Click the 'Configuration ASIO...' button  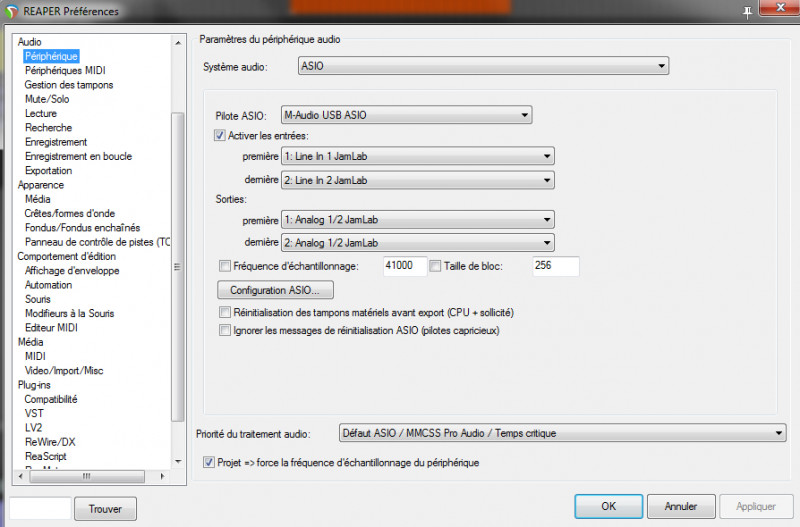(x=275, y=290)
